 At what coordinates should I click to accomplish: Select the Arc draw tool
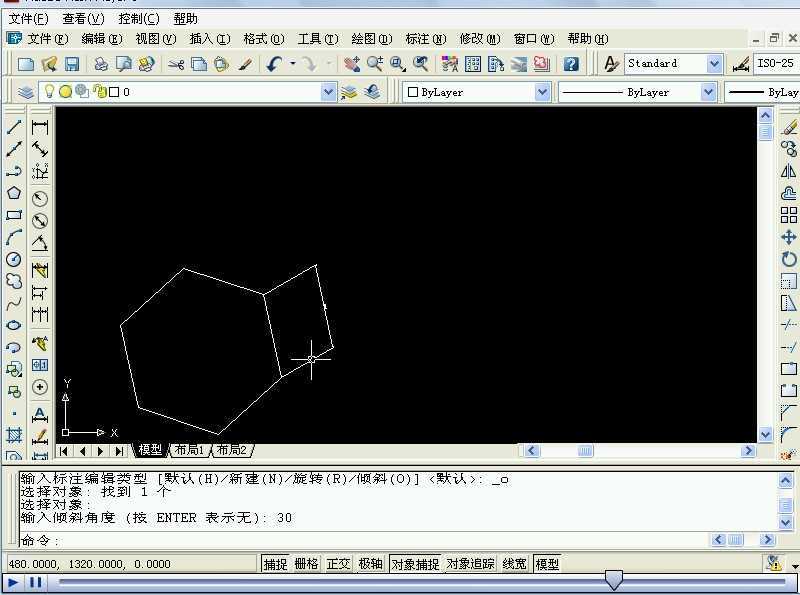[14, 237]
